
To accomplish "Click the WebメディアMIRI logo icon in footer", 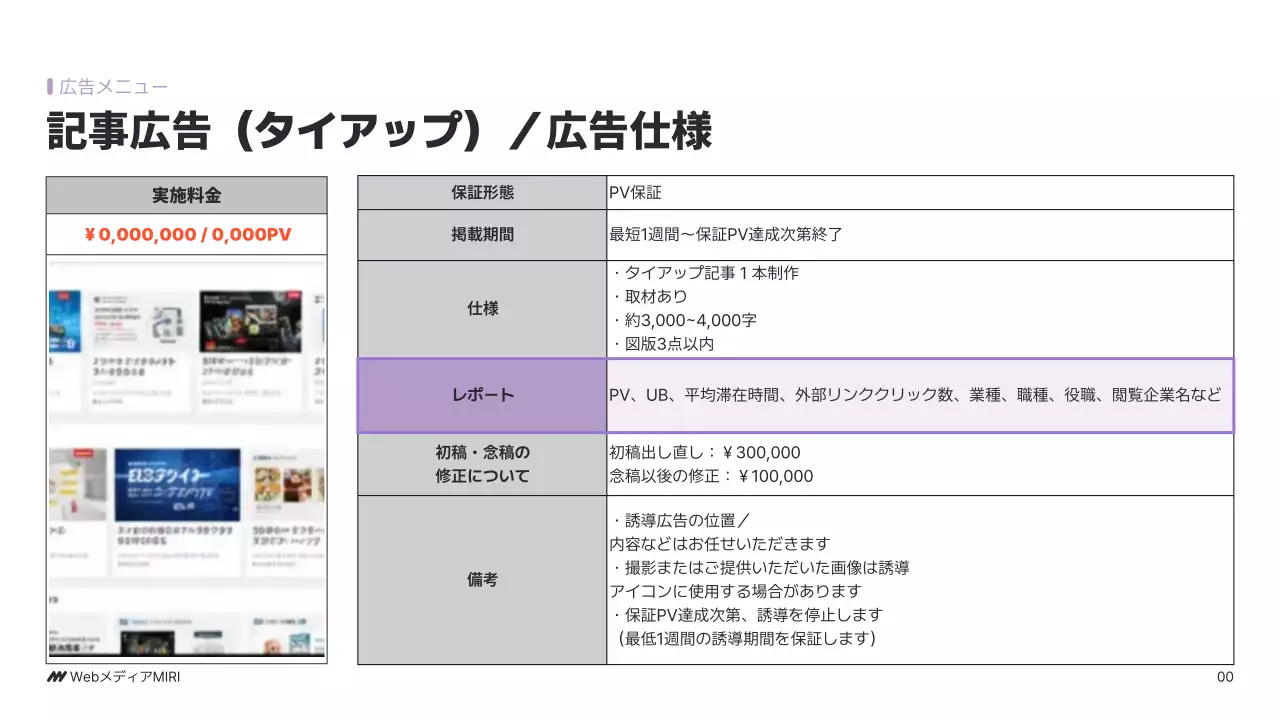I will coord(57,675).
